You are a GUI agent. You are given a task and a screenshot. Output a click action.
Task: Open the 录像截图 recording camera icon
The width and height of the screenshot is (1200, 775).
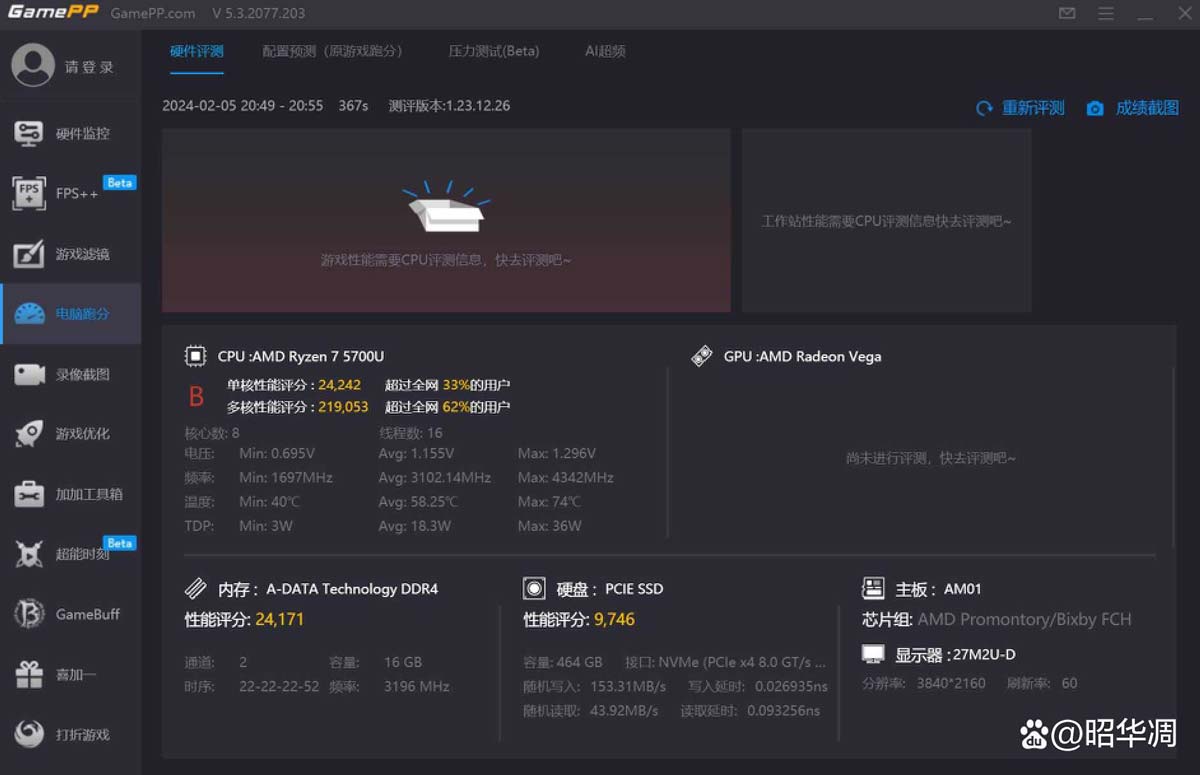coord(29,374)
